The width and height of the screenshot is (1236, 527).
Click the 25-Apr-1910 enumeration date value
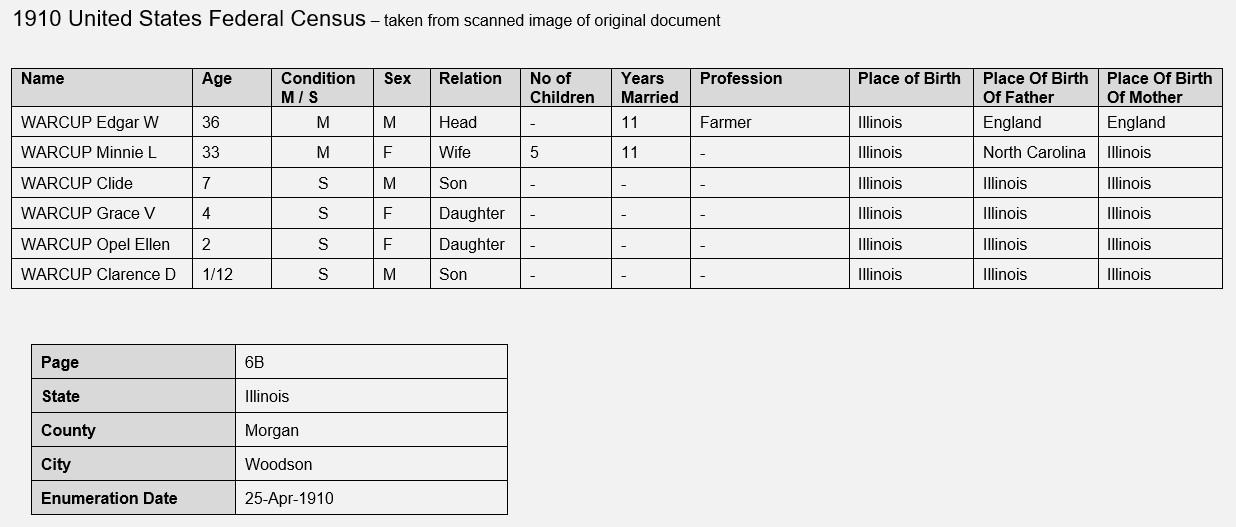point(371,498)
